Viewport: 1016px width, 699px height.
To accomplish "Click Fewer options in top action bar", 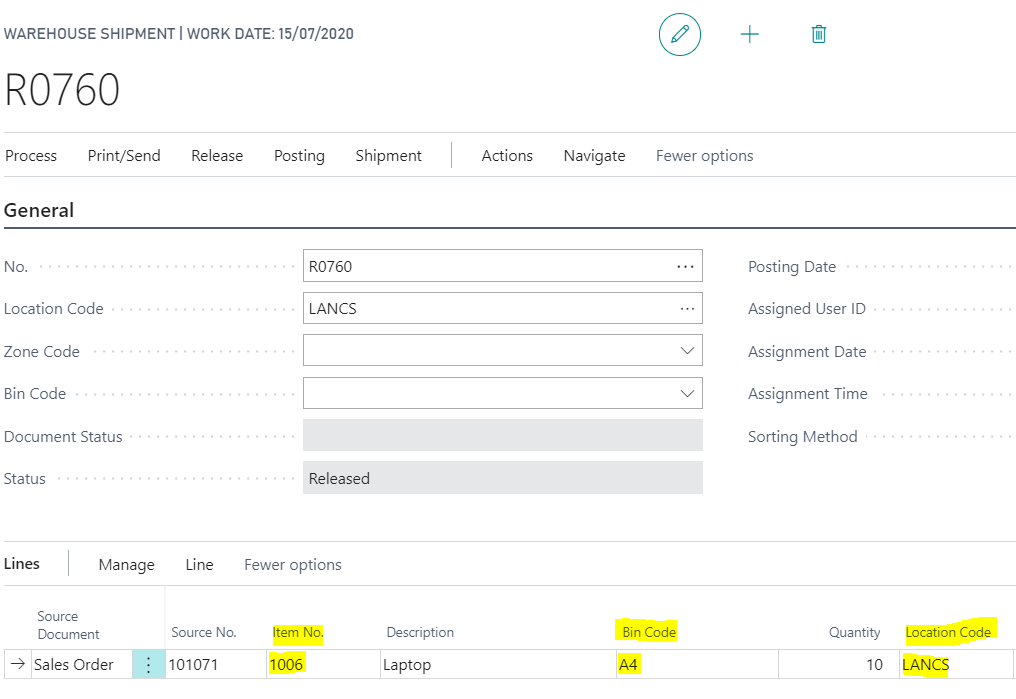I will click(x=704, y=156).
